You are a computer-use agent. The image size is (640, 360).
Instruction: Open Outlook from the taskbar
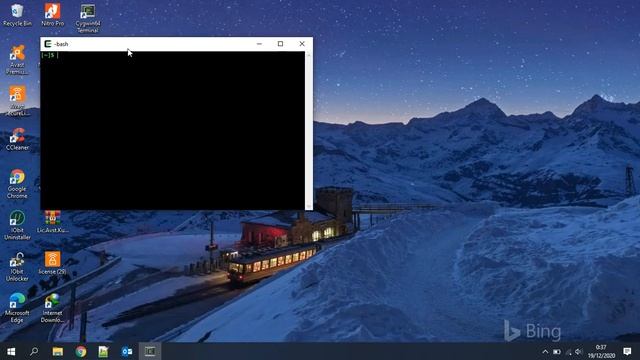tap(127, 351)
